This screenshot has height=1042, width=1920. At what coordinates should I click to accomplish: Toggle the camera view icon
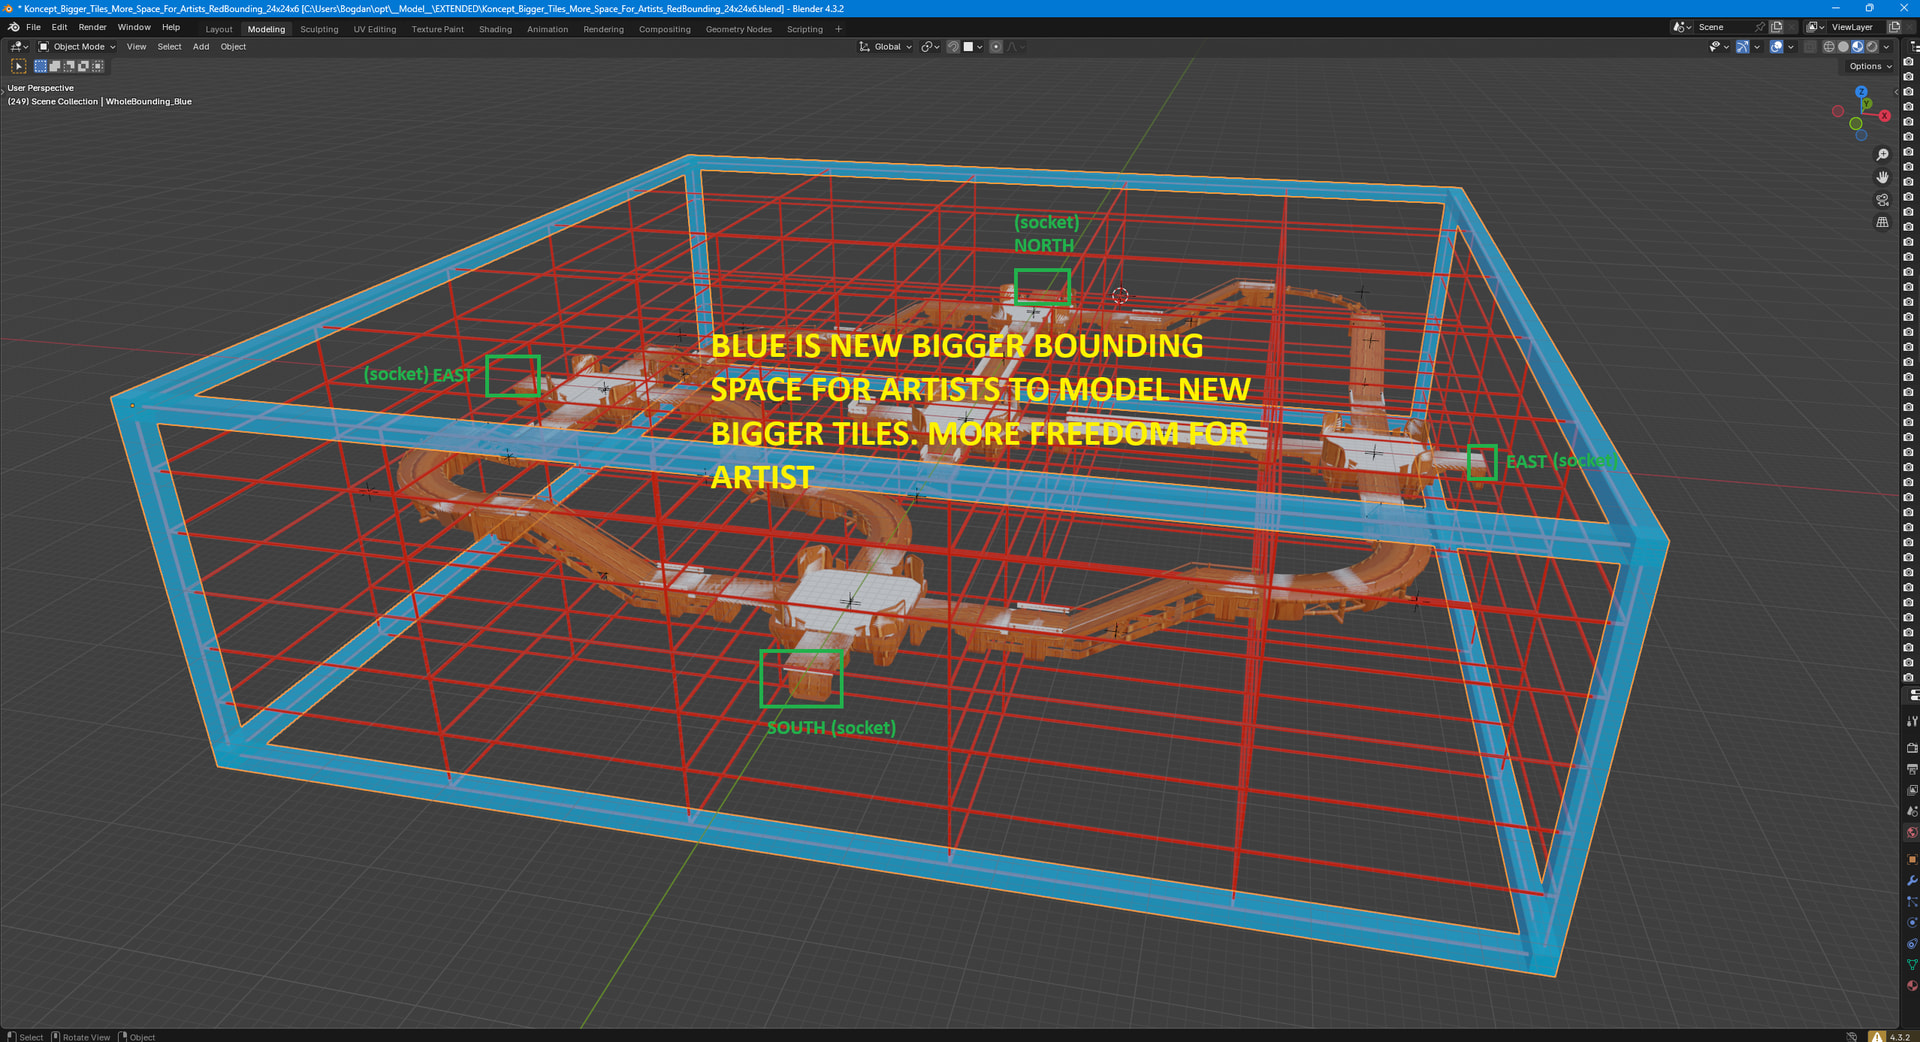point(1882,200)
